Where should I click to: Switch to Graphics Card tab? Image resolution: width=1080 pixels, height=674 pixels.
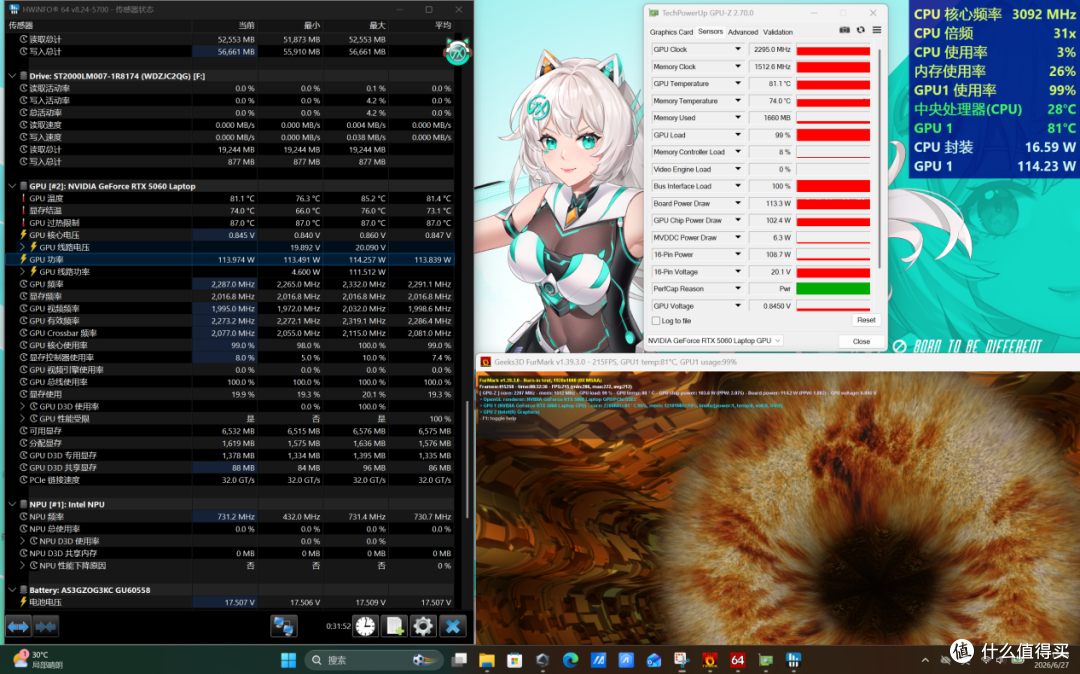(671, 32)
